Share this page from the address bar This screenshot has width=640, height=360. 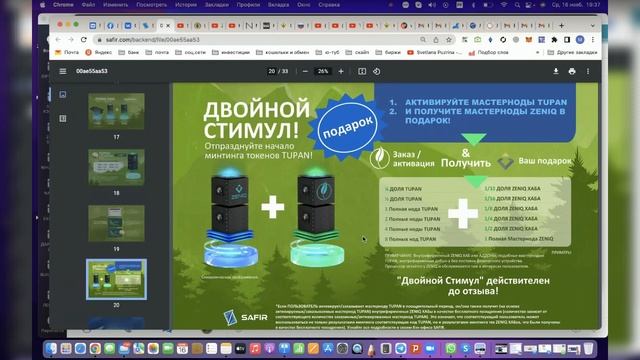[x=436, y=40]
